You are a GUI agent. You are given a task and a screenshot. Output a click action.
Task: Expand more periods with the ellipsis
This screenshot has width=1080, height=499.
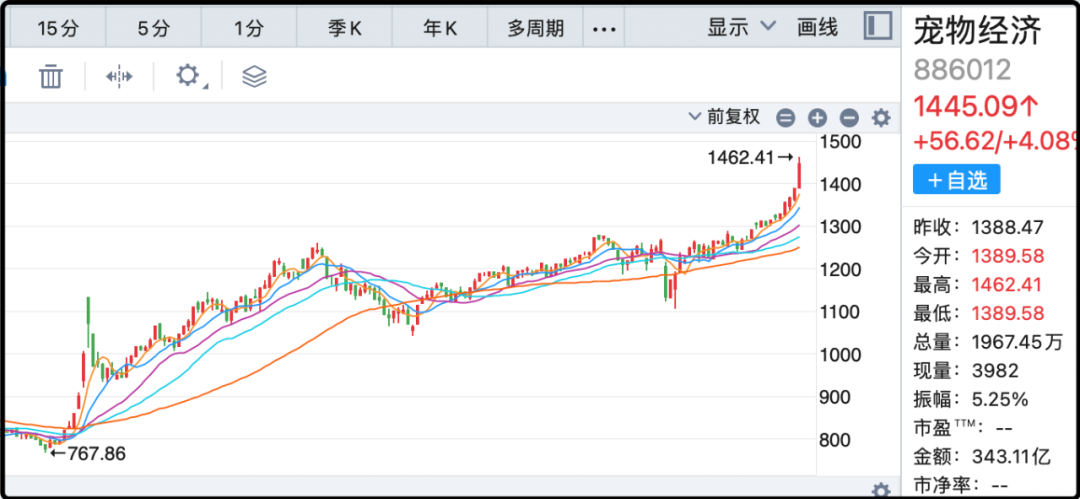(x=604, y=29)
